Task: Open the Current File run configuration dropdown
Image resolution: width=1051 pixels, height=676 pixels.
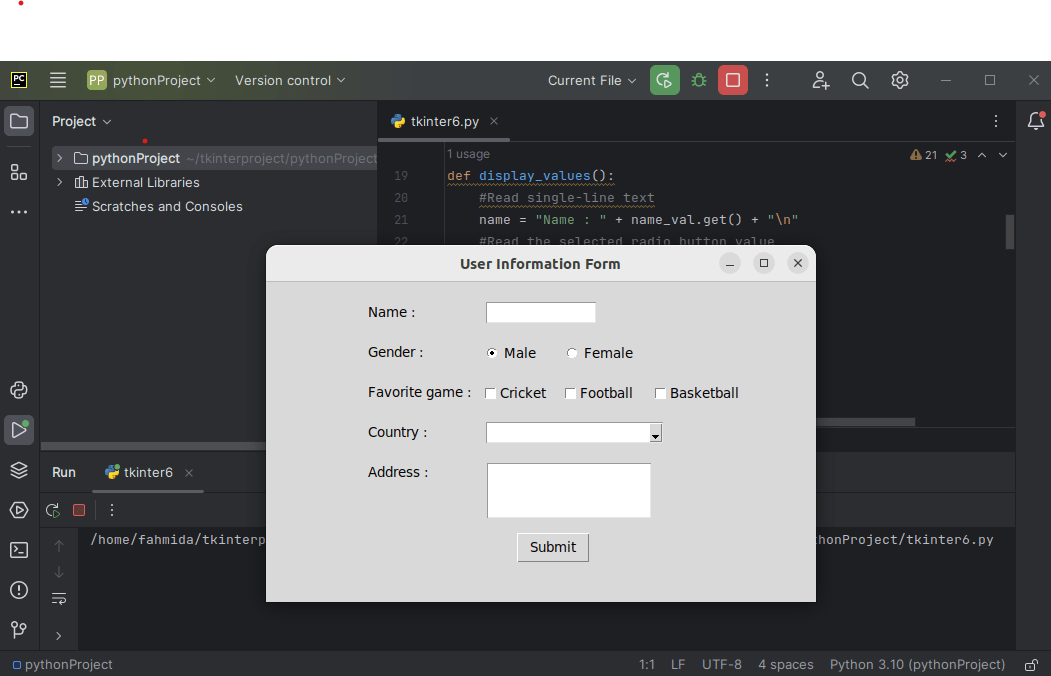Action: pyautogui.click(x=590, y=80)
